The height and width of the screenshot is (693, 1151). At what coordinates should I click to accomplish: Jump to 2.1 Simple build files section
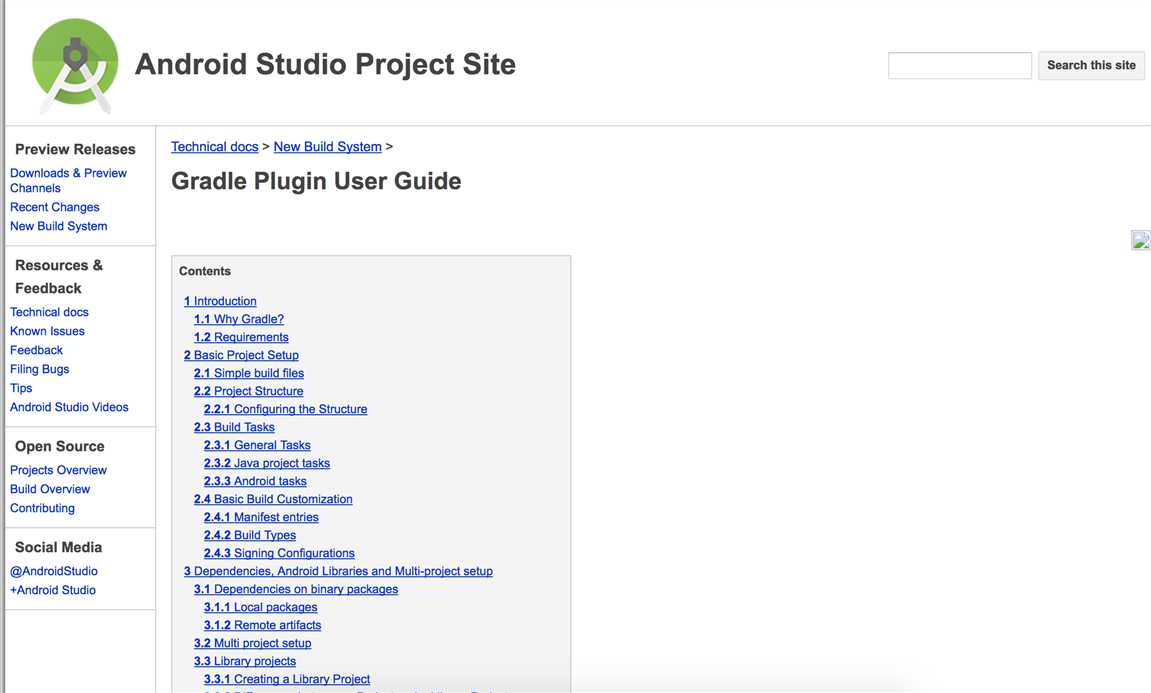click(249, 373)
